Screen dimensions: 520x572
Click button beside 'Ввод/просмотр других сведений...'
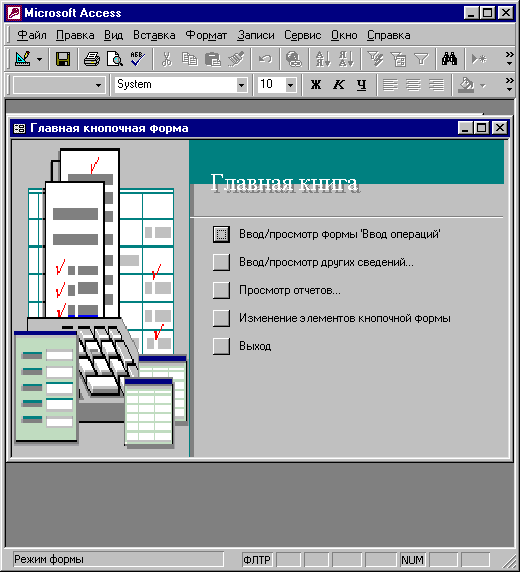pyautogui.click(x=221, y=262)
